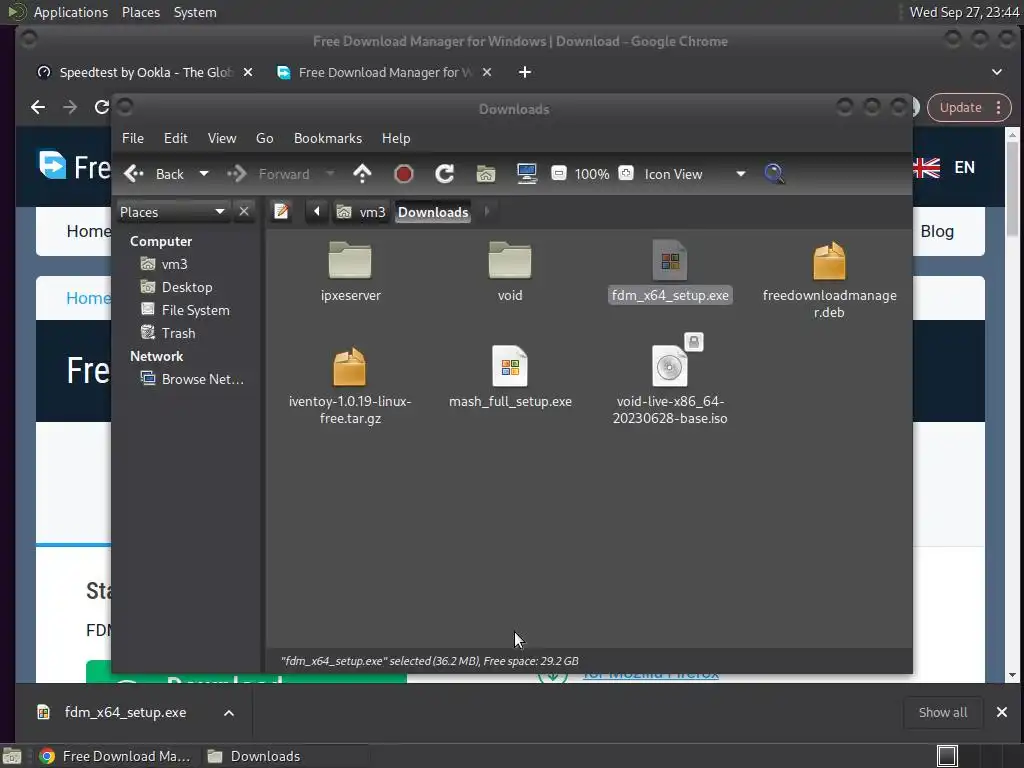Close the Speedtest by Ookla tab
Image resolution: width=1024 pixels, height=768 pixels.
coord(248,72)
